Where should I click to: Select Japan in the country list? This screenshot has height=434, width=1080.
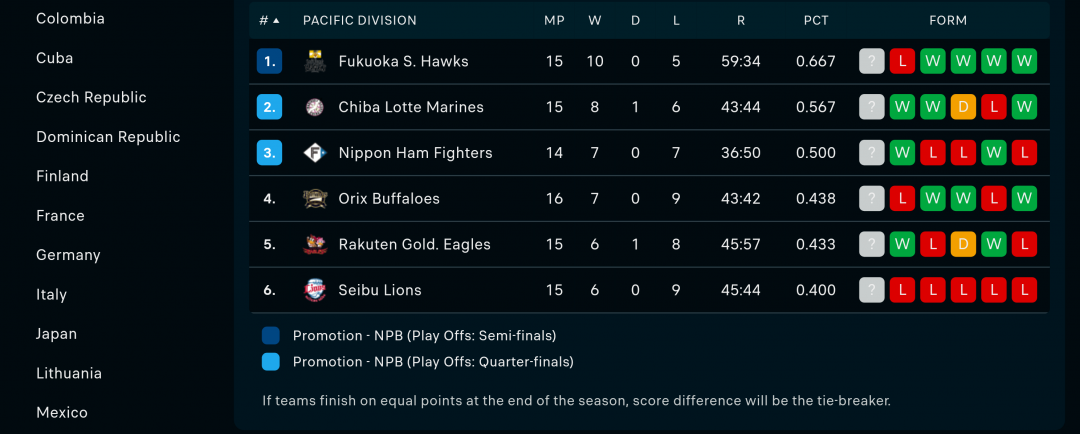pyautogui.click(x=56, y=334)
